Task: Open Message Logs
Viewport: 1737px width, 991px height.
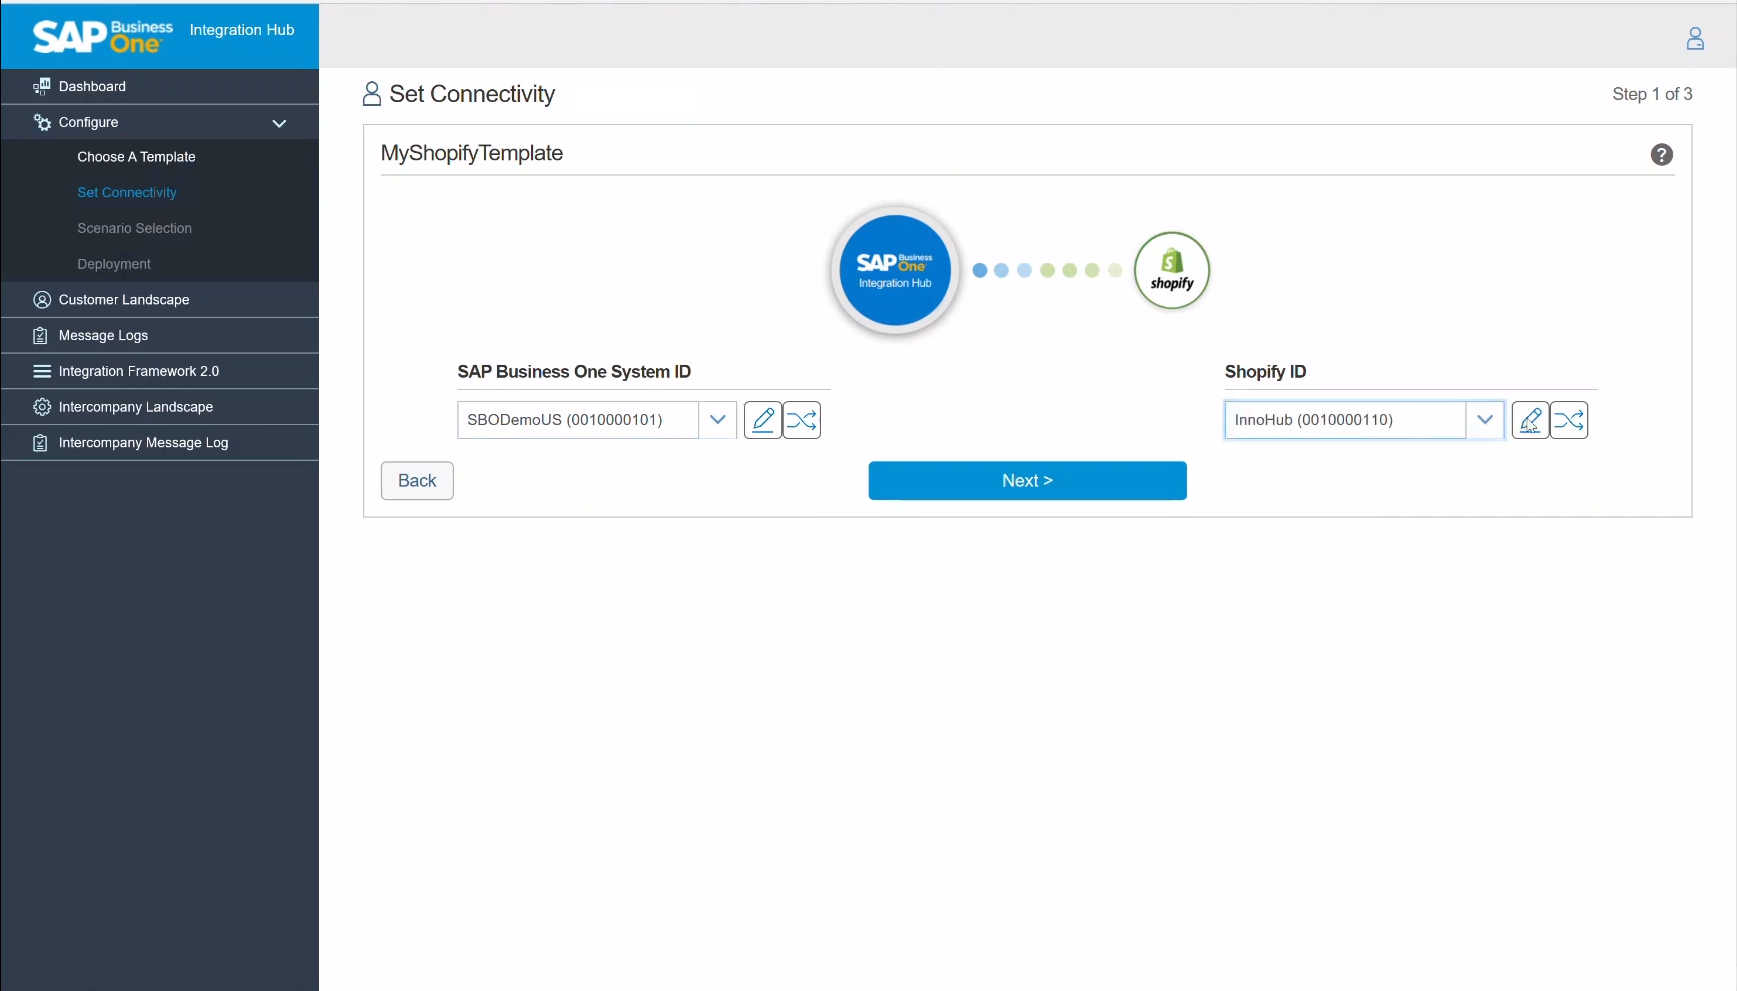Action: [160, 336]
